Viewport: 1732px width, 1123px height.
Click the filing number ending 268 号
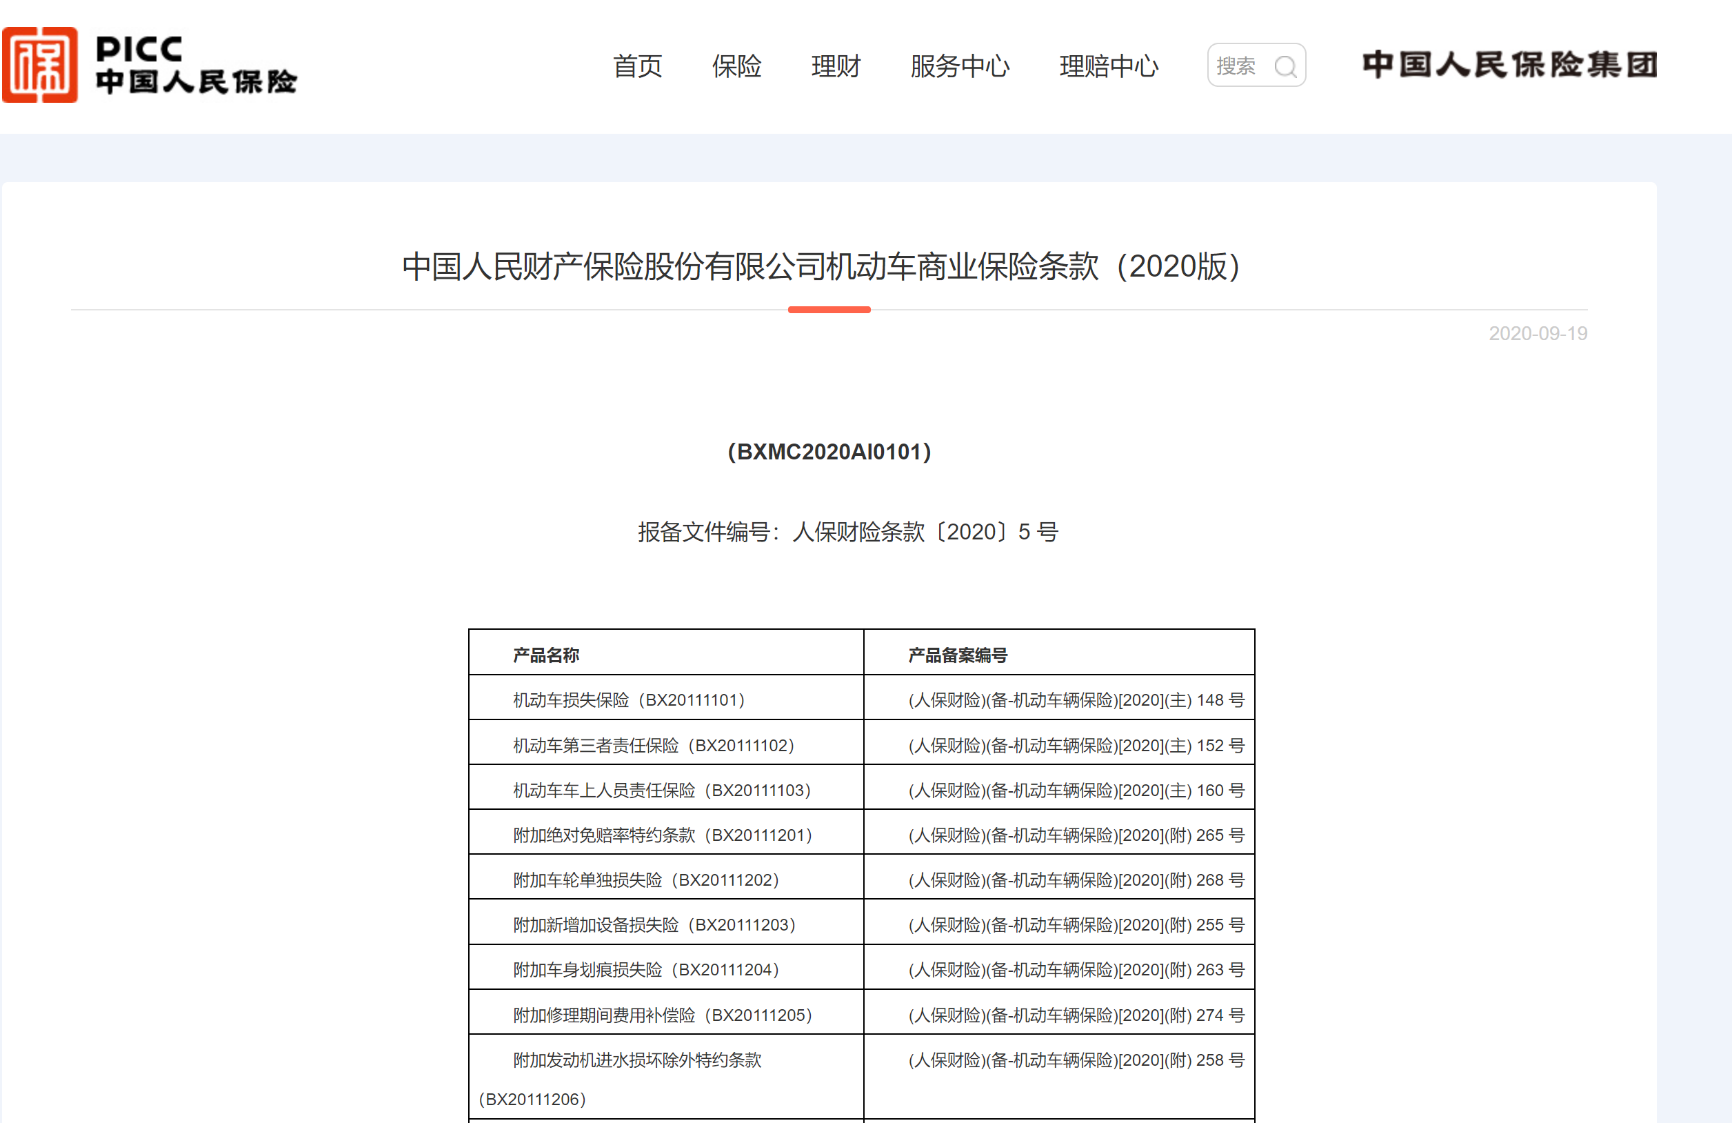pyautogui.click(x=1076, y=880)
